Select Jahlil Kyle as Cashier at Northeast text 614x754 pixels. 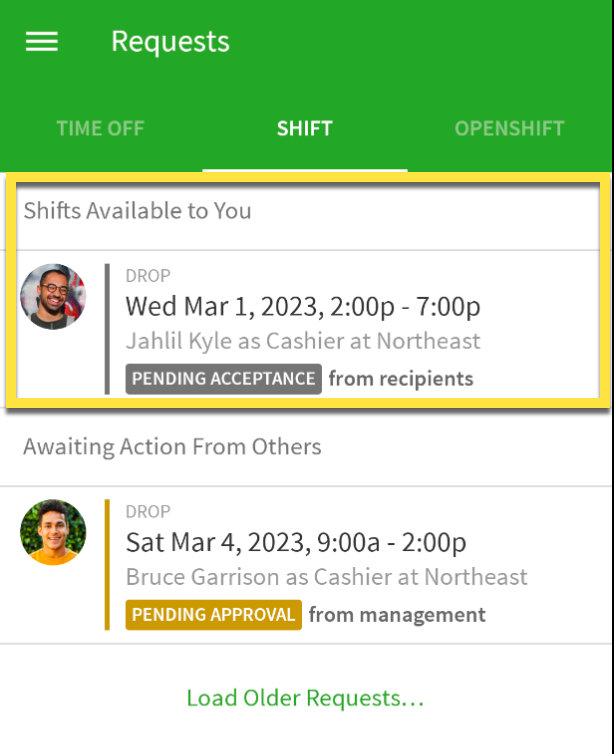(x=303, y=341)
